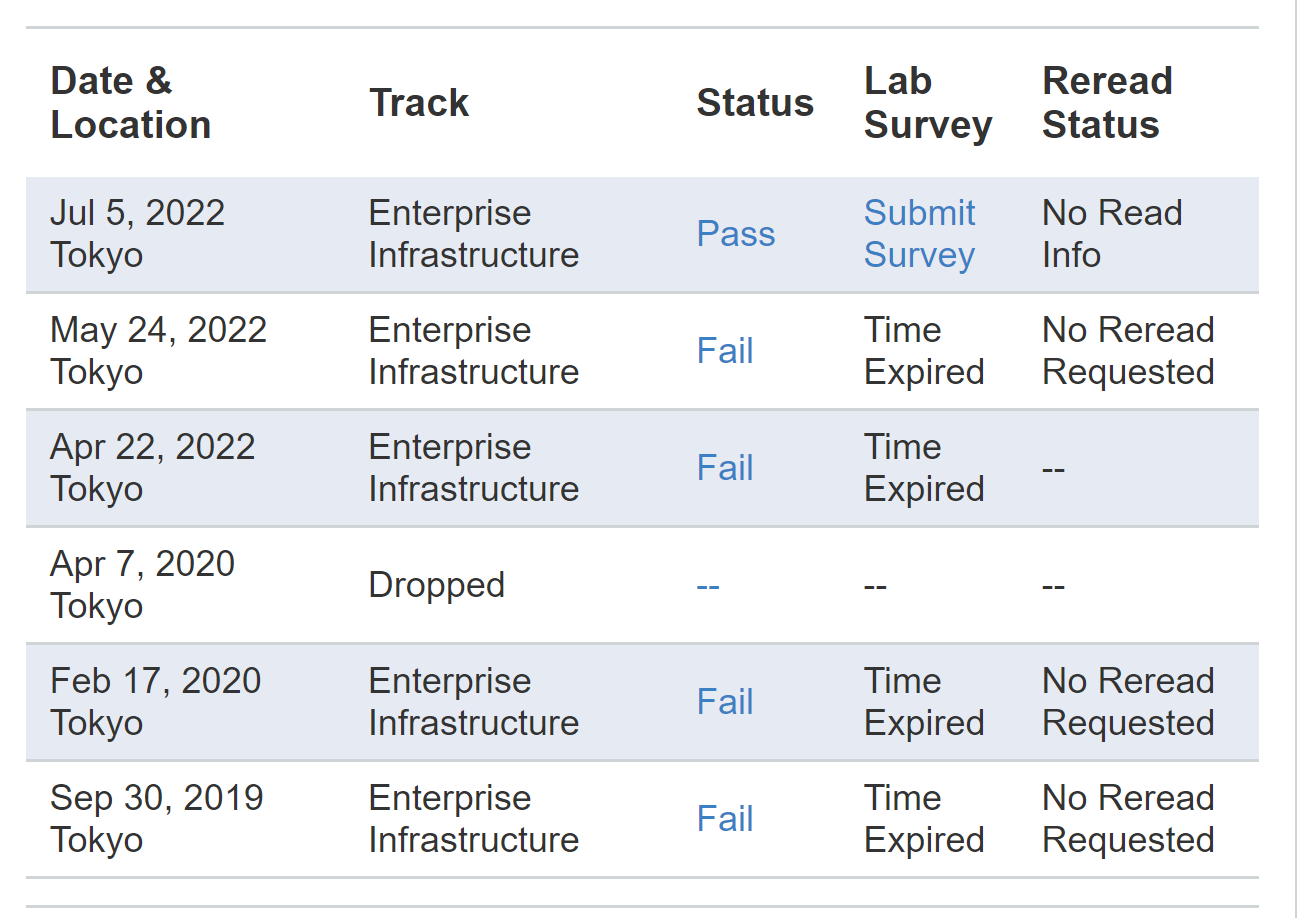Sort by the Date & Location column header

tap(130, 102)
